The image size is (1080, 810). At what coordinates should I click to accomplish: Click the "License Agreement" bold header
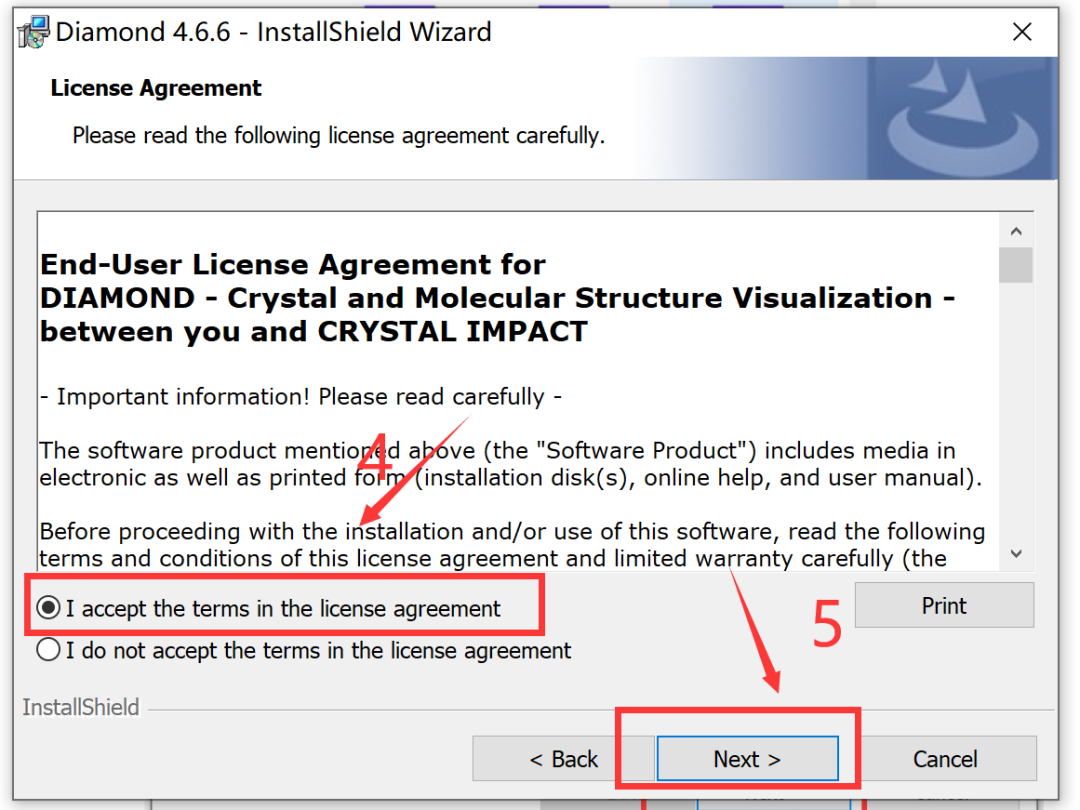click(156, 88)
